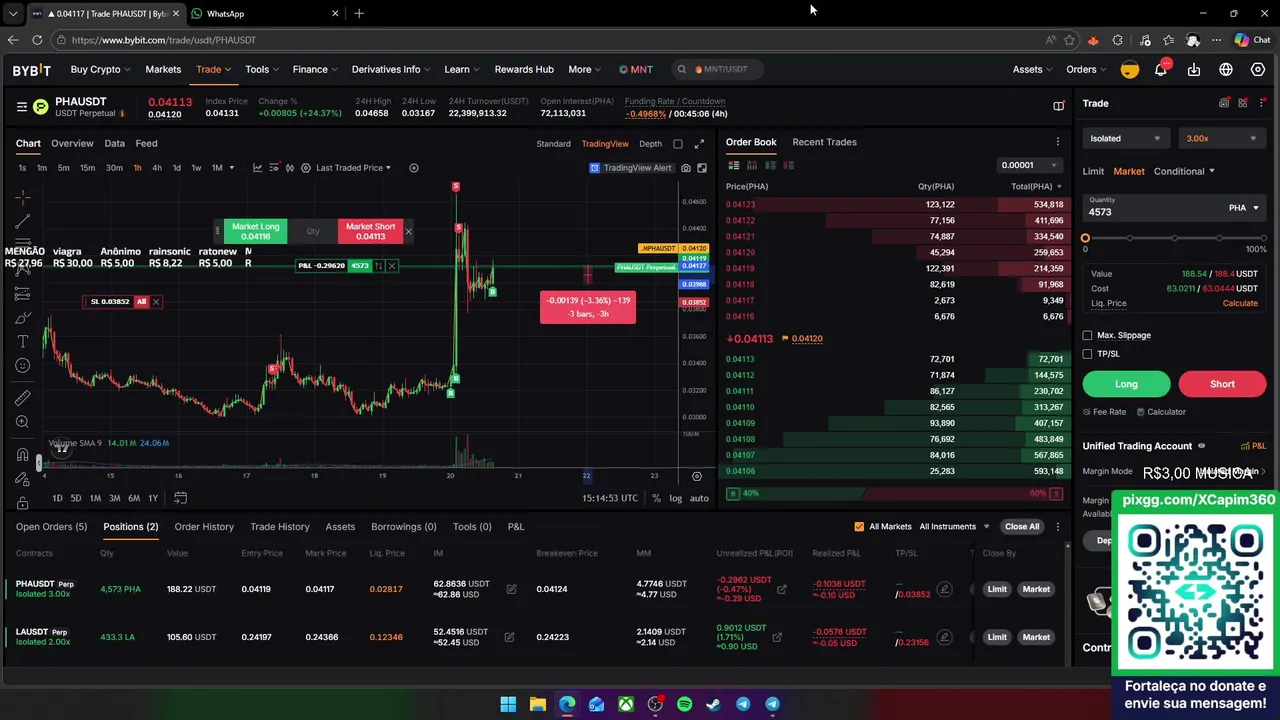Switch chart to Depth view
The height and width of the screenshot is (720, 1280).
click(650, 144)
